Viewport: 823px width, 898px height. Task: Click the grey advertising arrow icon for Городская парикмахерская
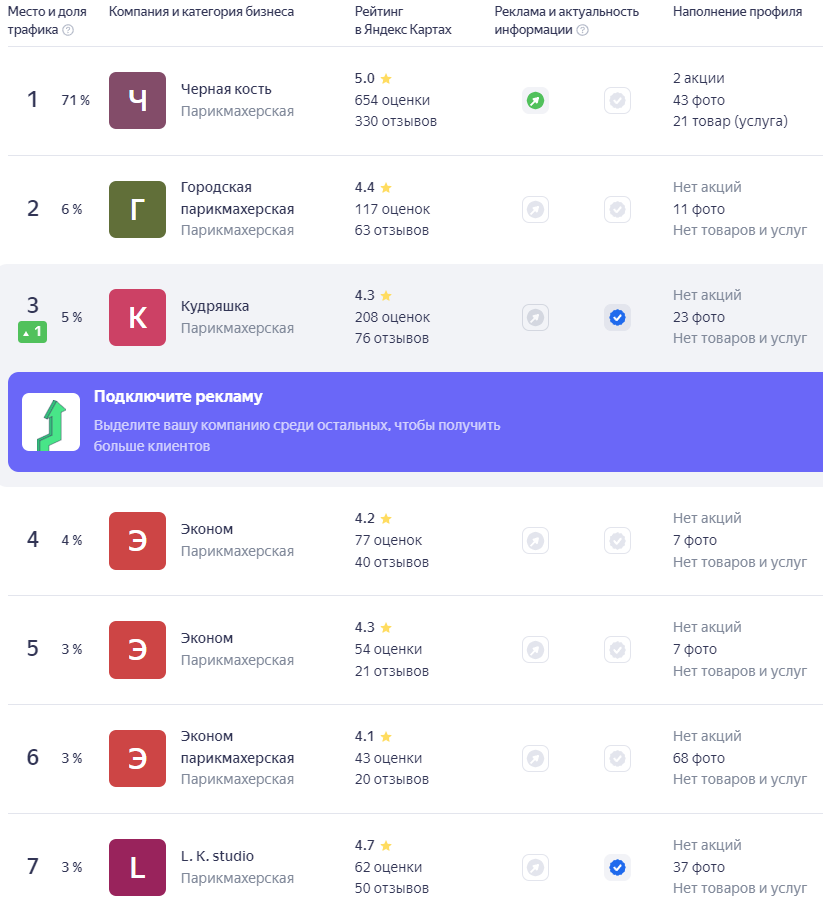coord(535,210)
